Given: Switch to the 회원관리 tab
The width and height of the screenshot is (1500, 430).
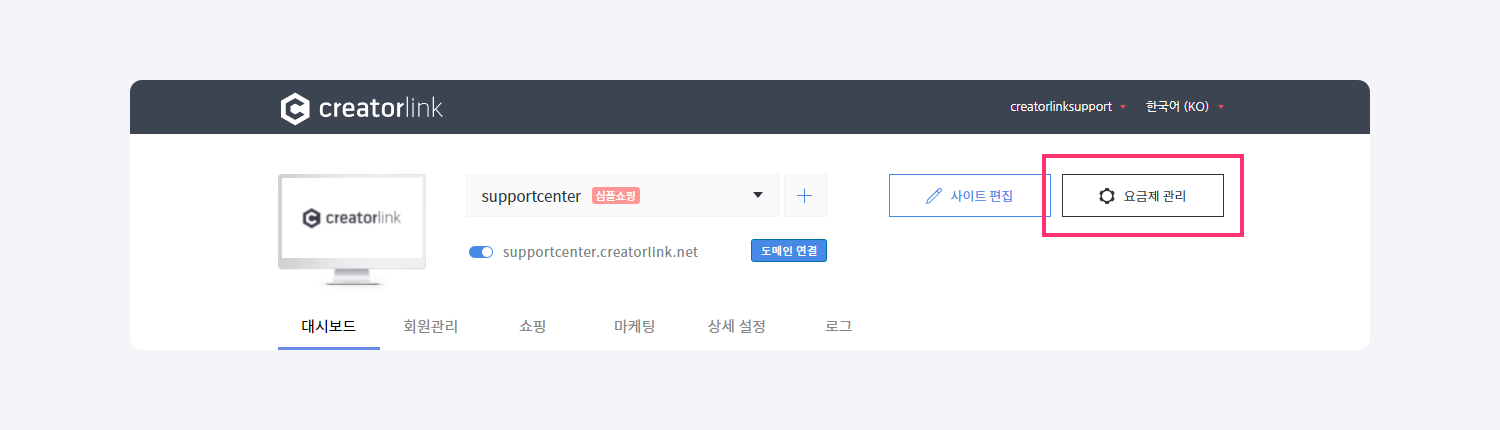Looking at the screenshot, I should pos(430,326).
